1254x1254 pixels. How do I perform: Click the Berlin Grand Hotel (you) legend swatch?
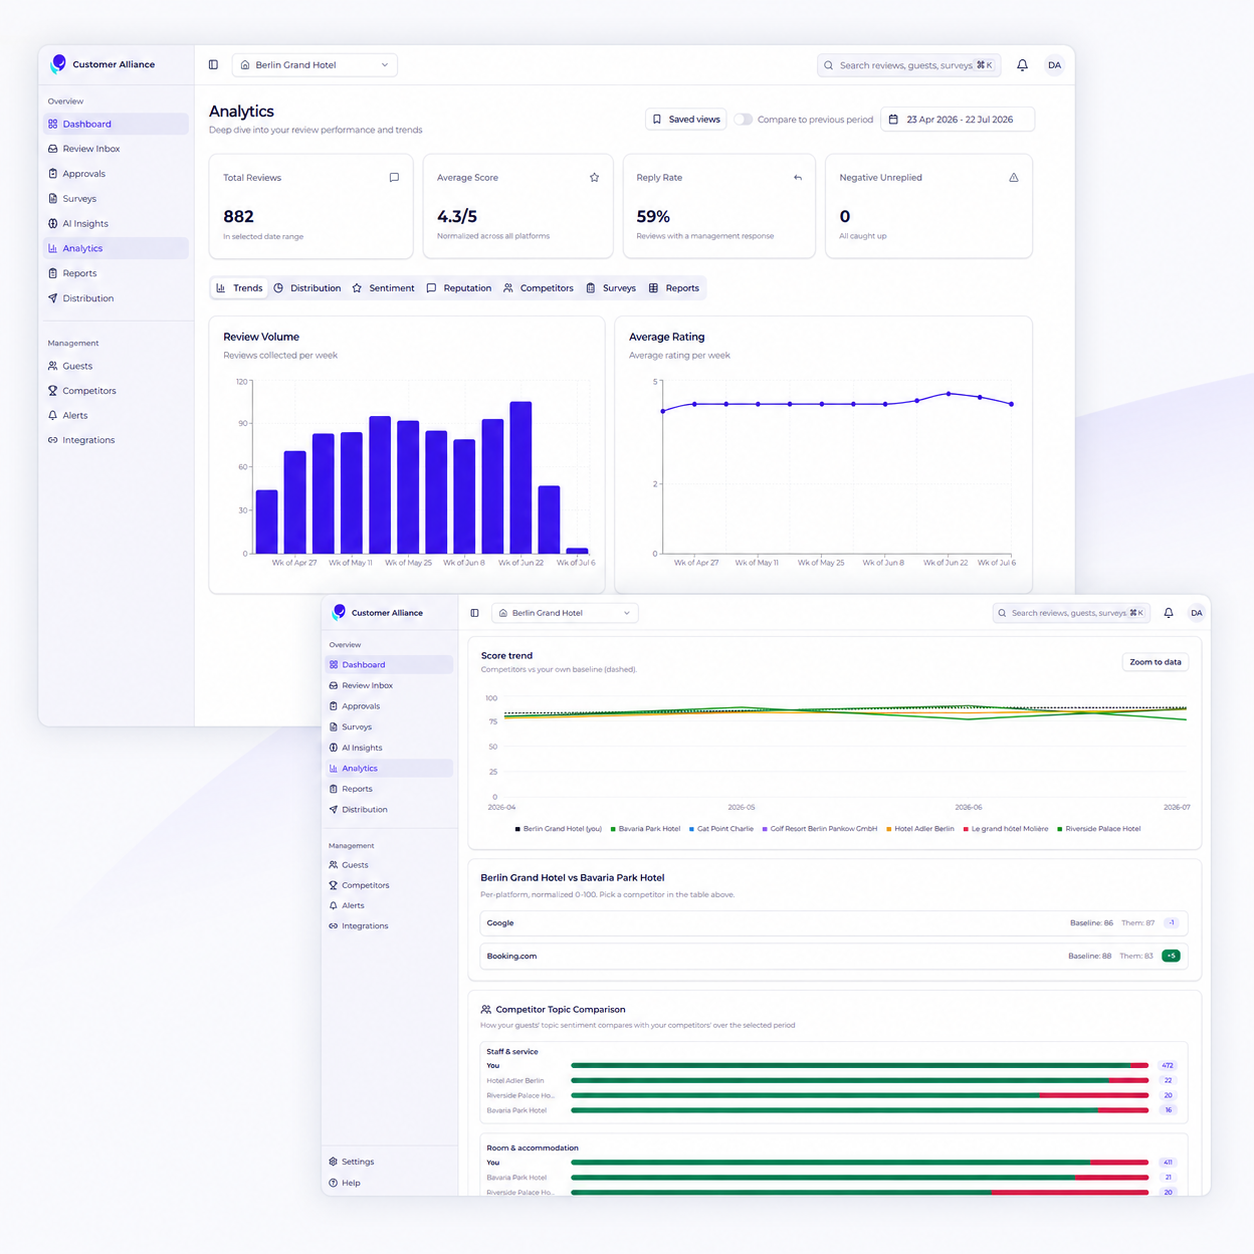click(x=517, y=829)
